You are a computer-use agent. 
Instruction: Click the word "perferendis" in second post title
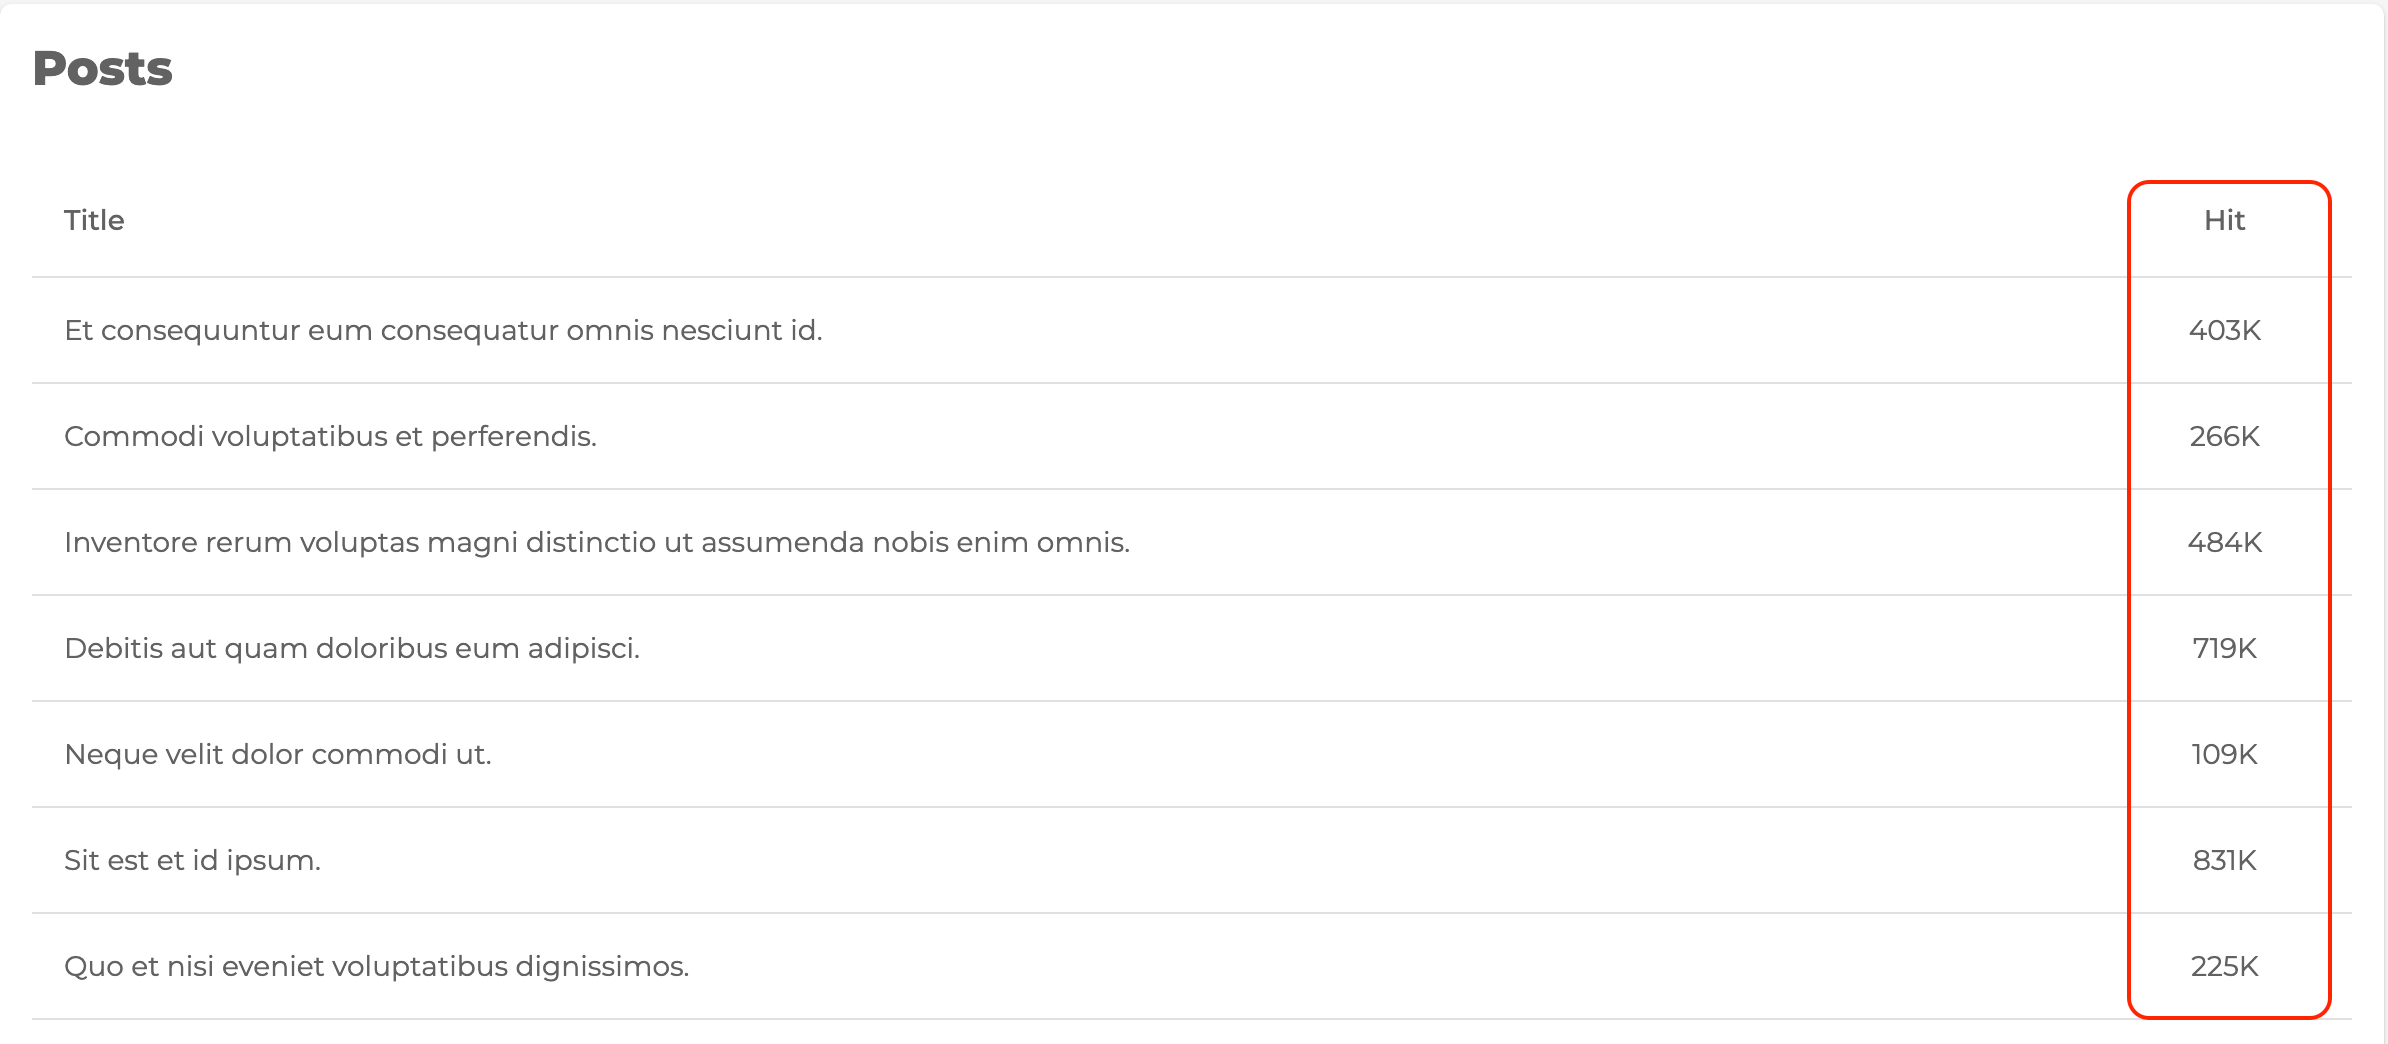(512, 436)
